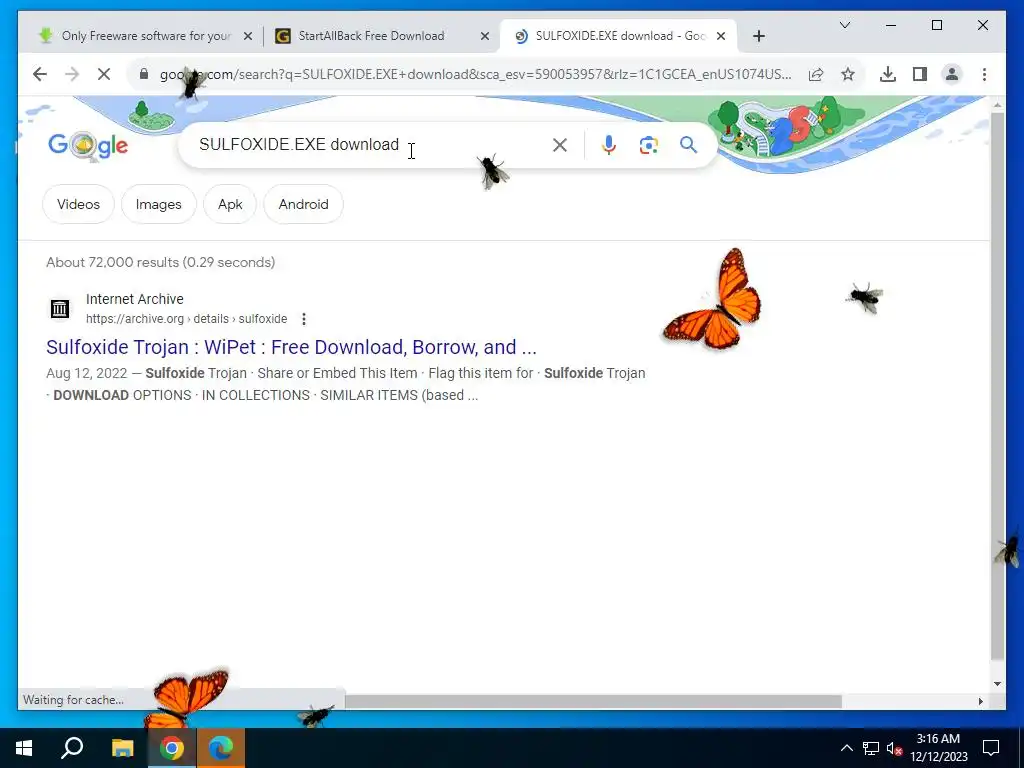
Task: Click horizontal scrollbar right arrow
Action: [x=980, y=701]
